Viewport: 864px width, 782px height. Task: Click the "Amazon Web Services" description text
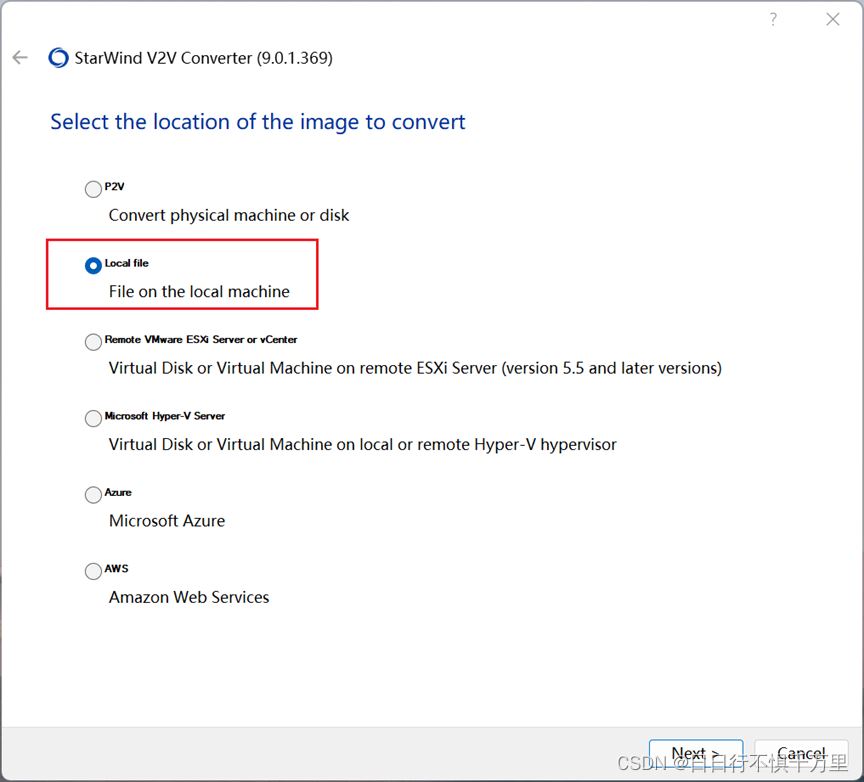pyautogui.click(x=189, y=597)
